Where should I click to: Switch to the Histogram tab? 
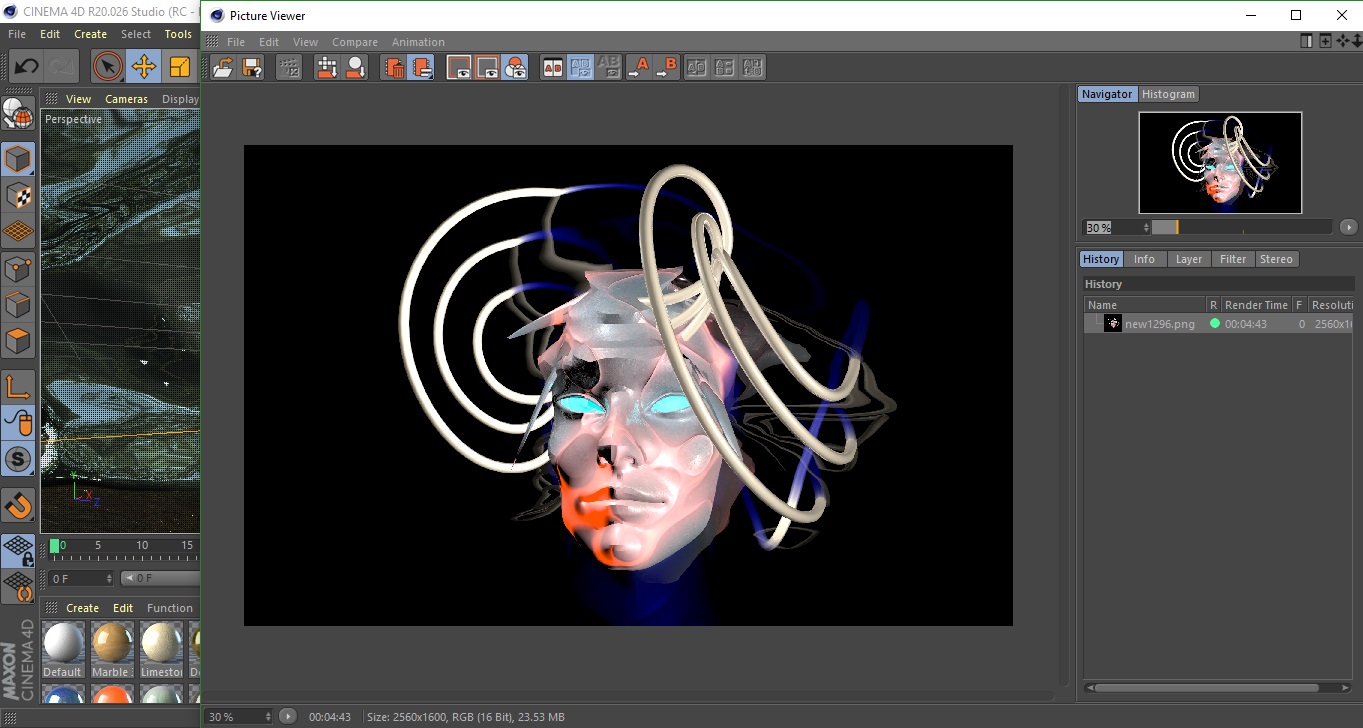tap(1168, 94)
